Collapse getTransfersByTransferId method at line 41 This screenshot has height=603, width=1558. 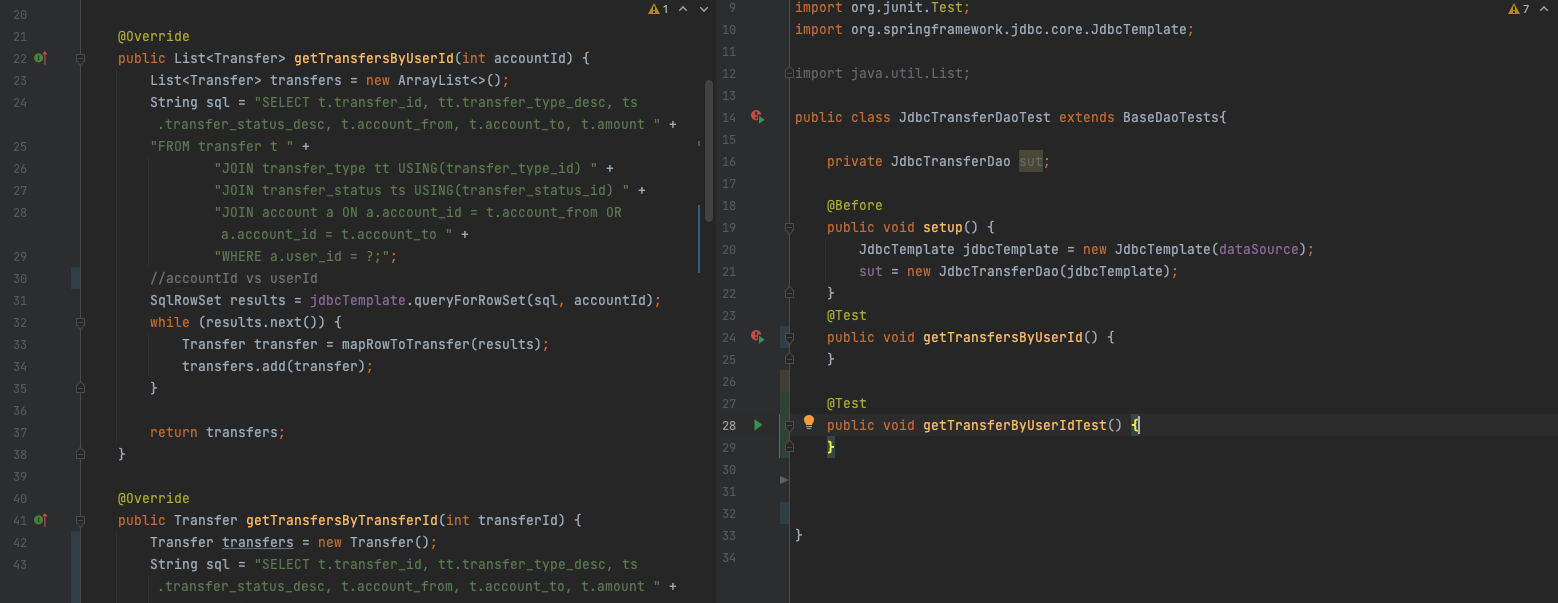tap(80, 521)
